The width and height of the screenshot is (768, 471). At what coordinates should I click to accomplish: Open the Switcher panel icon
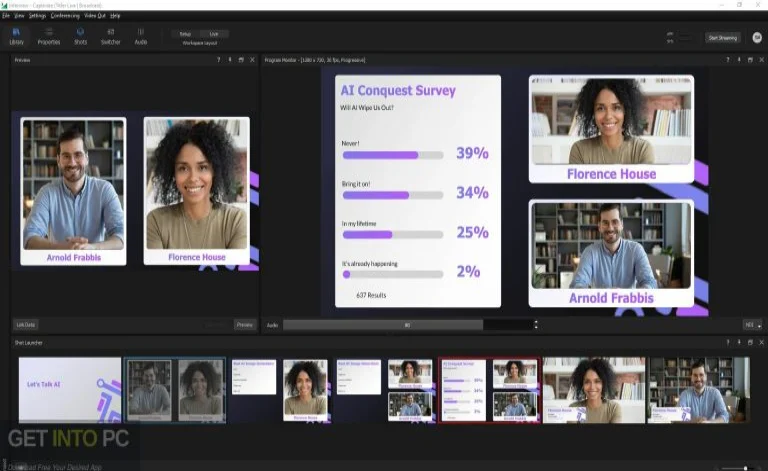click(110, 36)
